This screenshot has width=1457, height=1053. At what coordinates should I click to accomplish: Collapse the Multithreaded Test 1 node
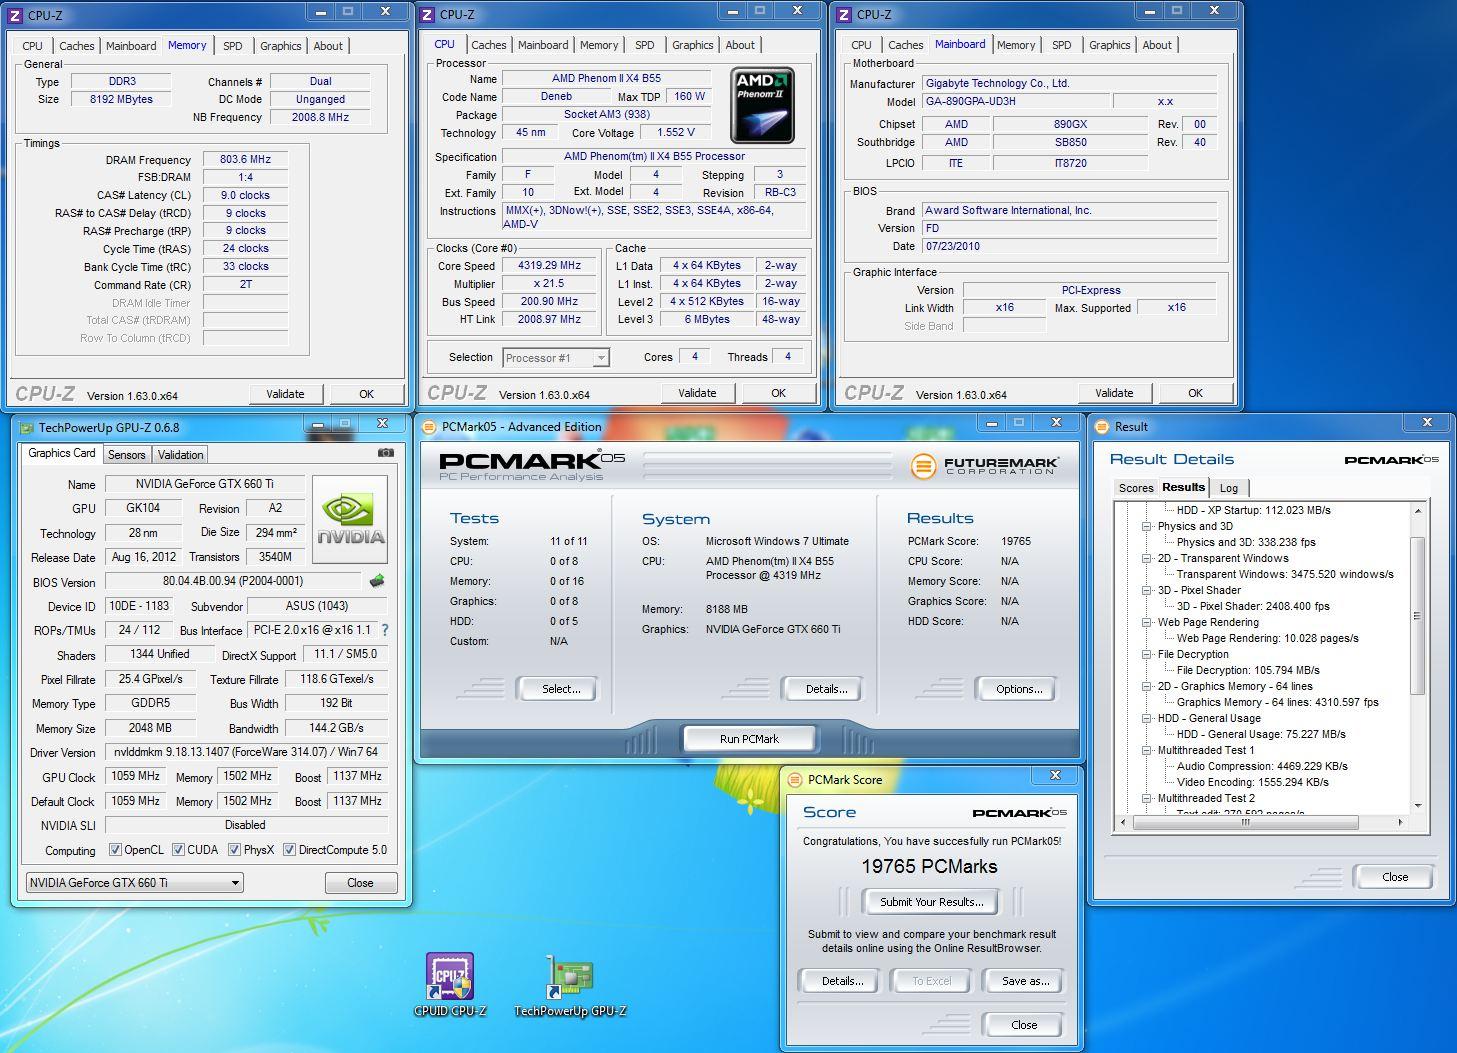pyautogui.click(x=1147, y=750)
